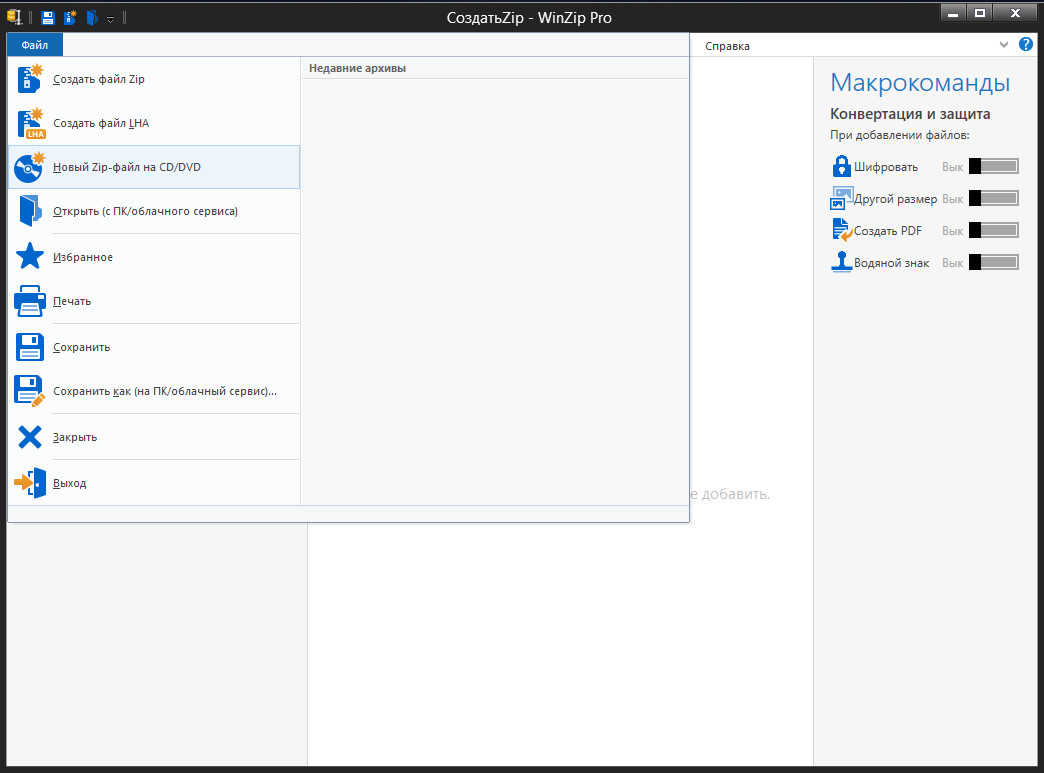This screenshot has width=1044, height=773.
Task: Expand the quick access toolbar customize arrow
Action: [111, 19]
